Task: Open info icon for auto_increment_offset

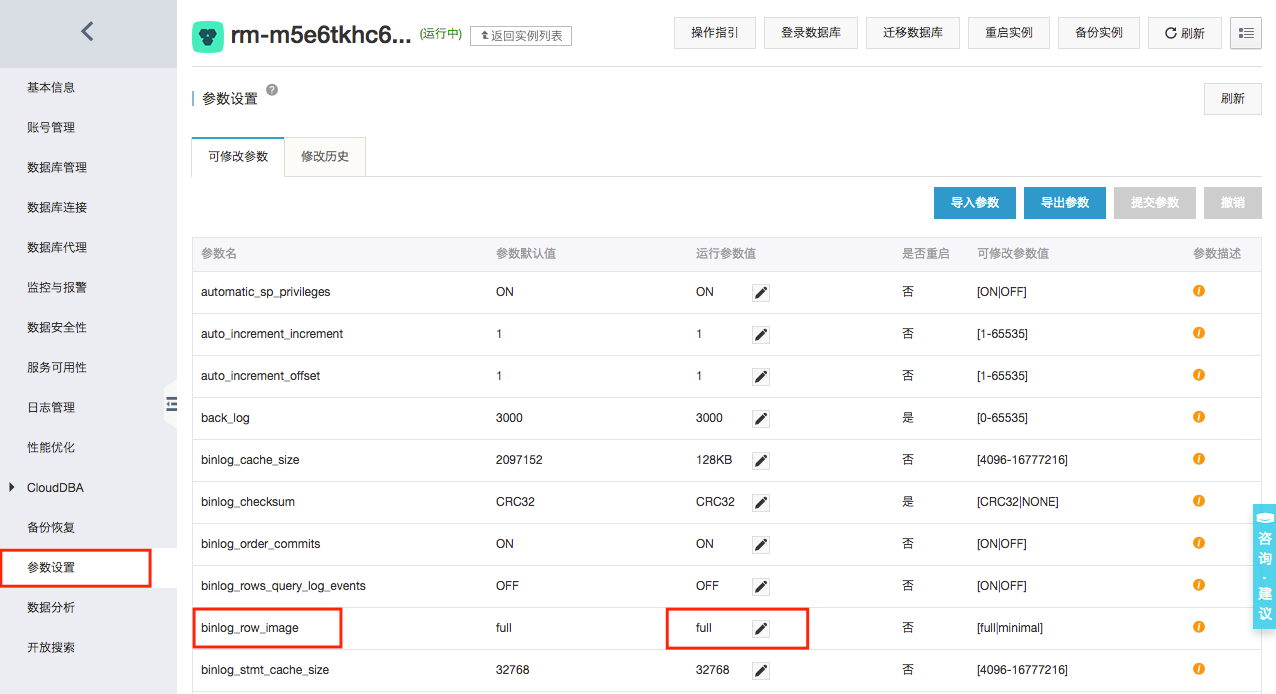Action: point(1198,375)
